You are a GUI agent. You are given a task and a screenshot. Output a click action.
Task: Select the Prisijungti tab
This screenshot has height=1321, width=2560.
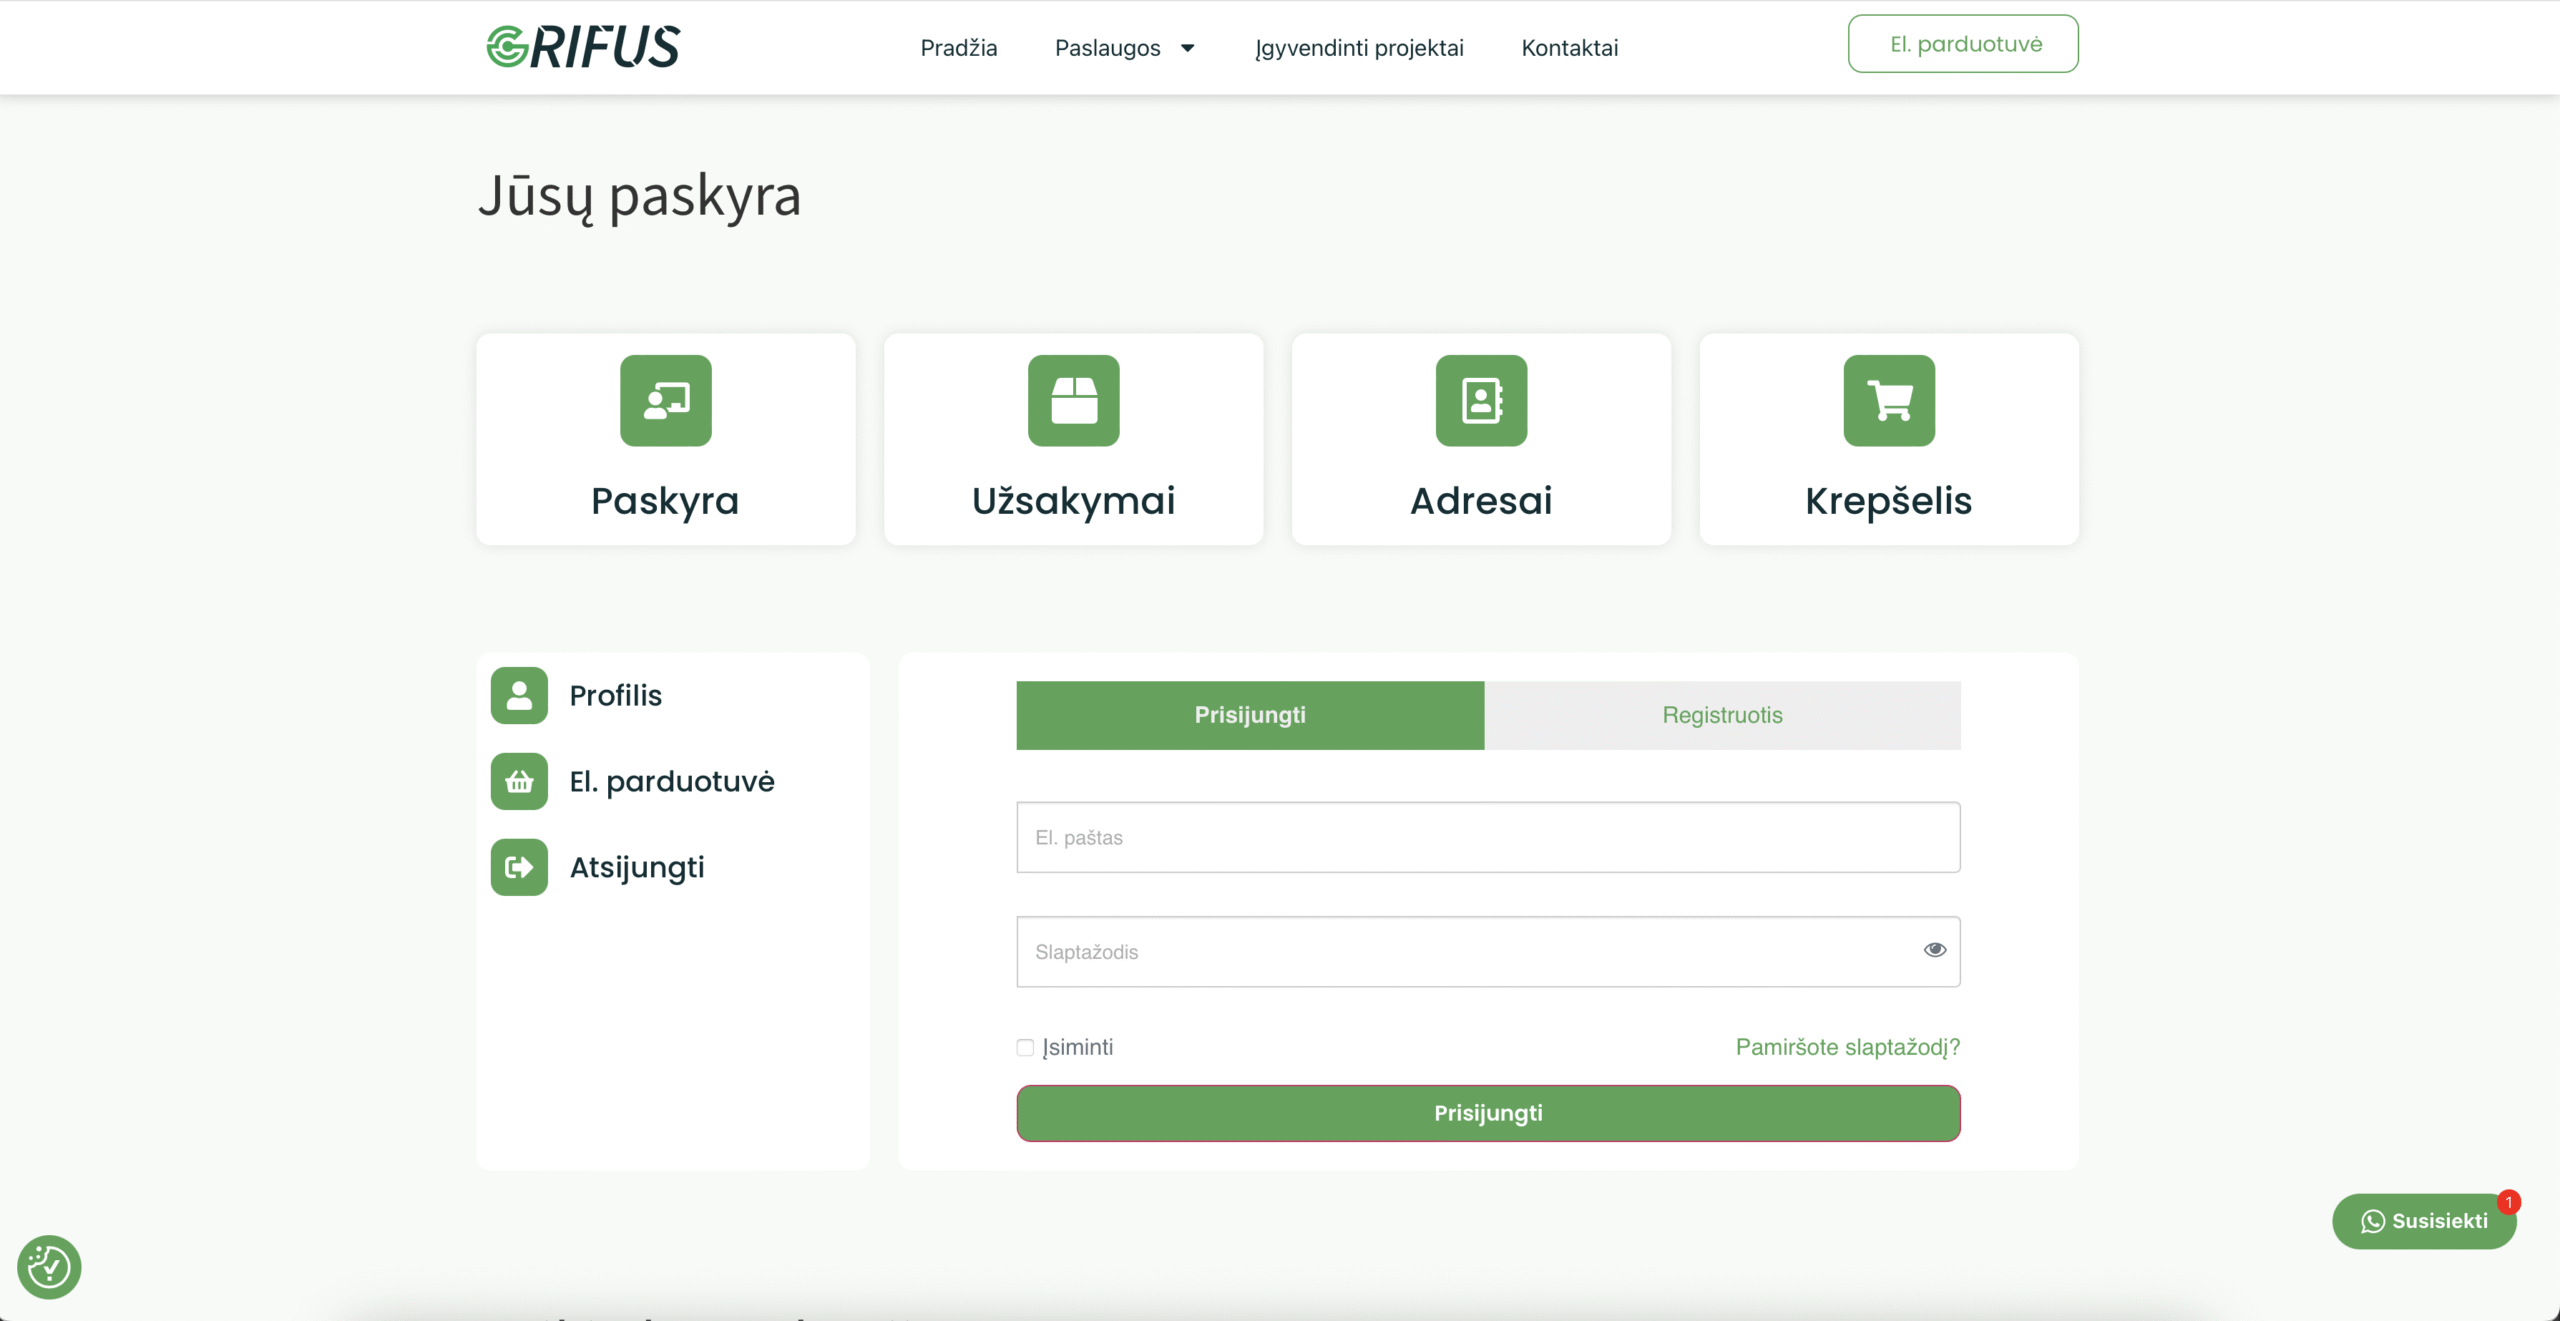[1250, 716]
